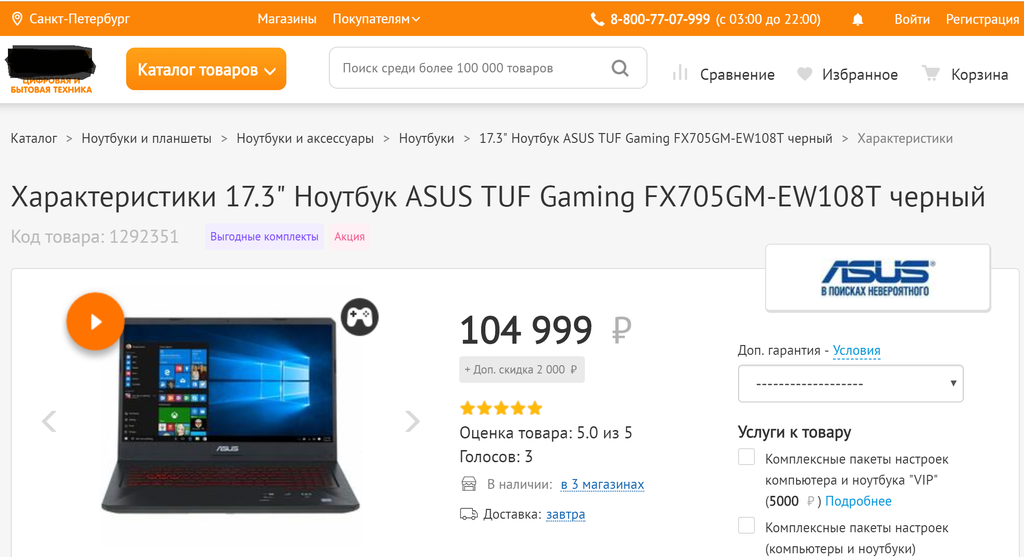Show next product image with right arrow
The image size is (1024, 557).
coord(412,421)
